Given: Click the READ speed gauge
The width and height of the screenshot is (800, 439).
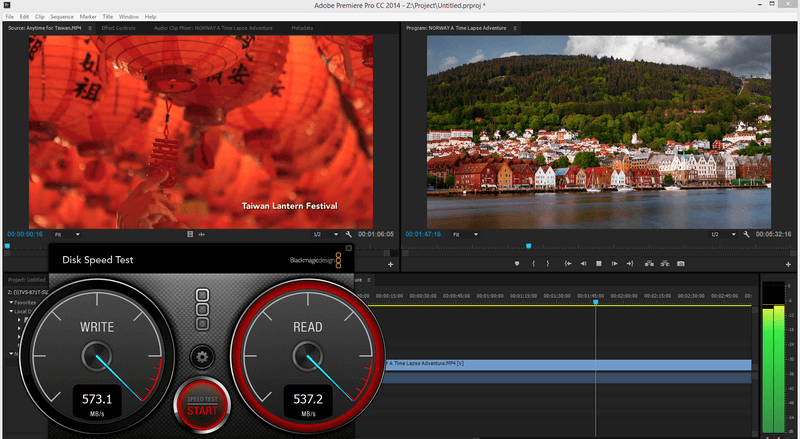Looking at the screenshot, I should tap(308, 354).
